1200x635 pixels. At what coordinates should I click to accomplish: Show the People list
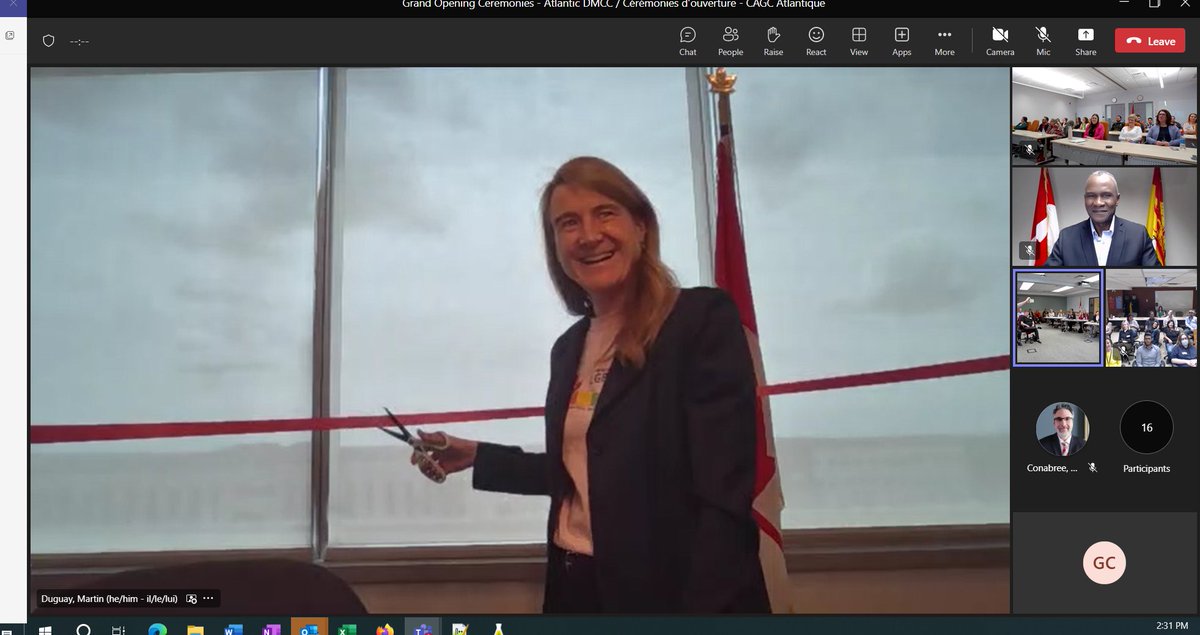point(730,41)
